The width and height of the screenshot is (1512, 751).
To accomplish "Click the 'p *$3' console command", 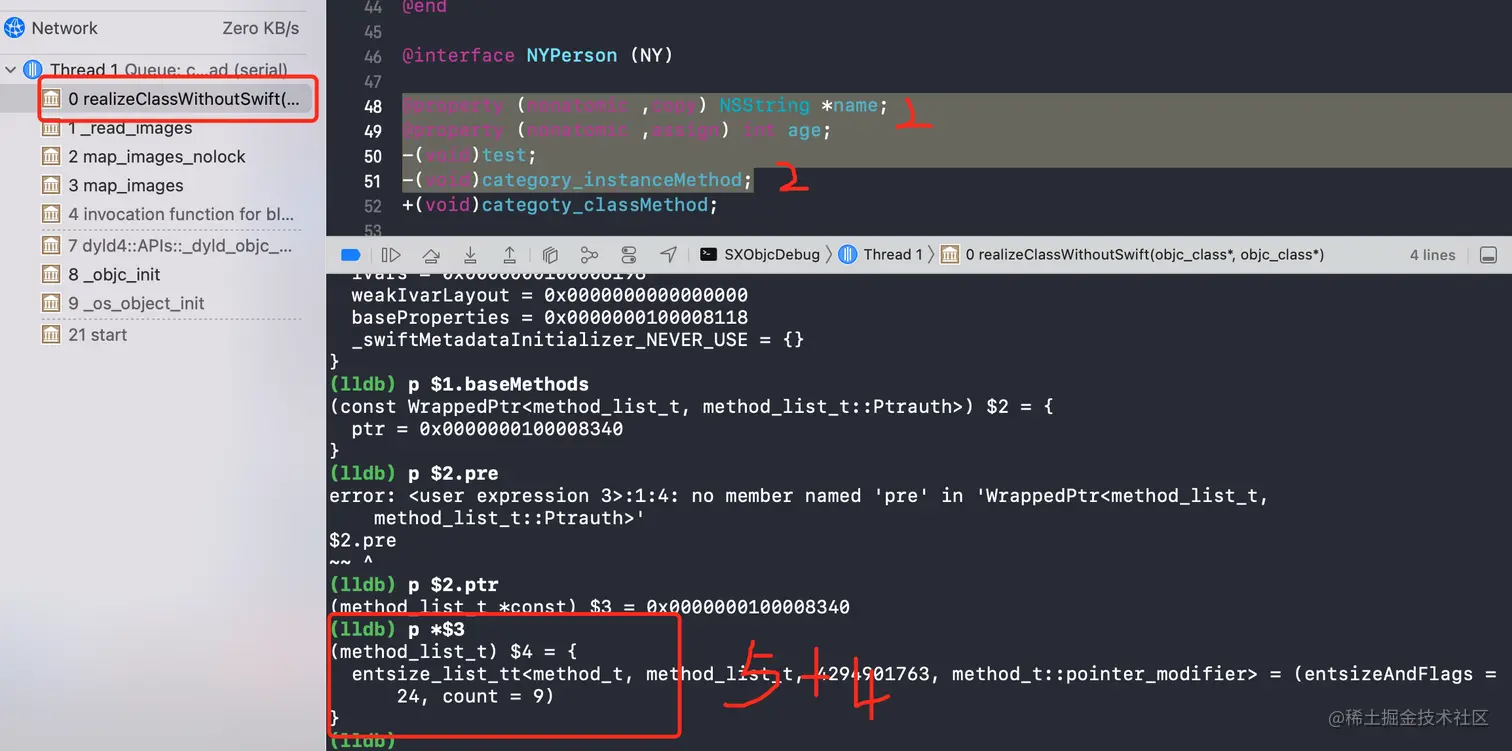I will coord(436,630).
